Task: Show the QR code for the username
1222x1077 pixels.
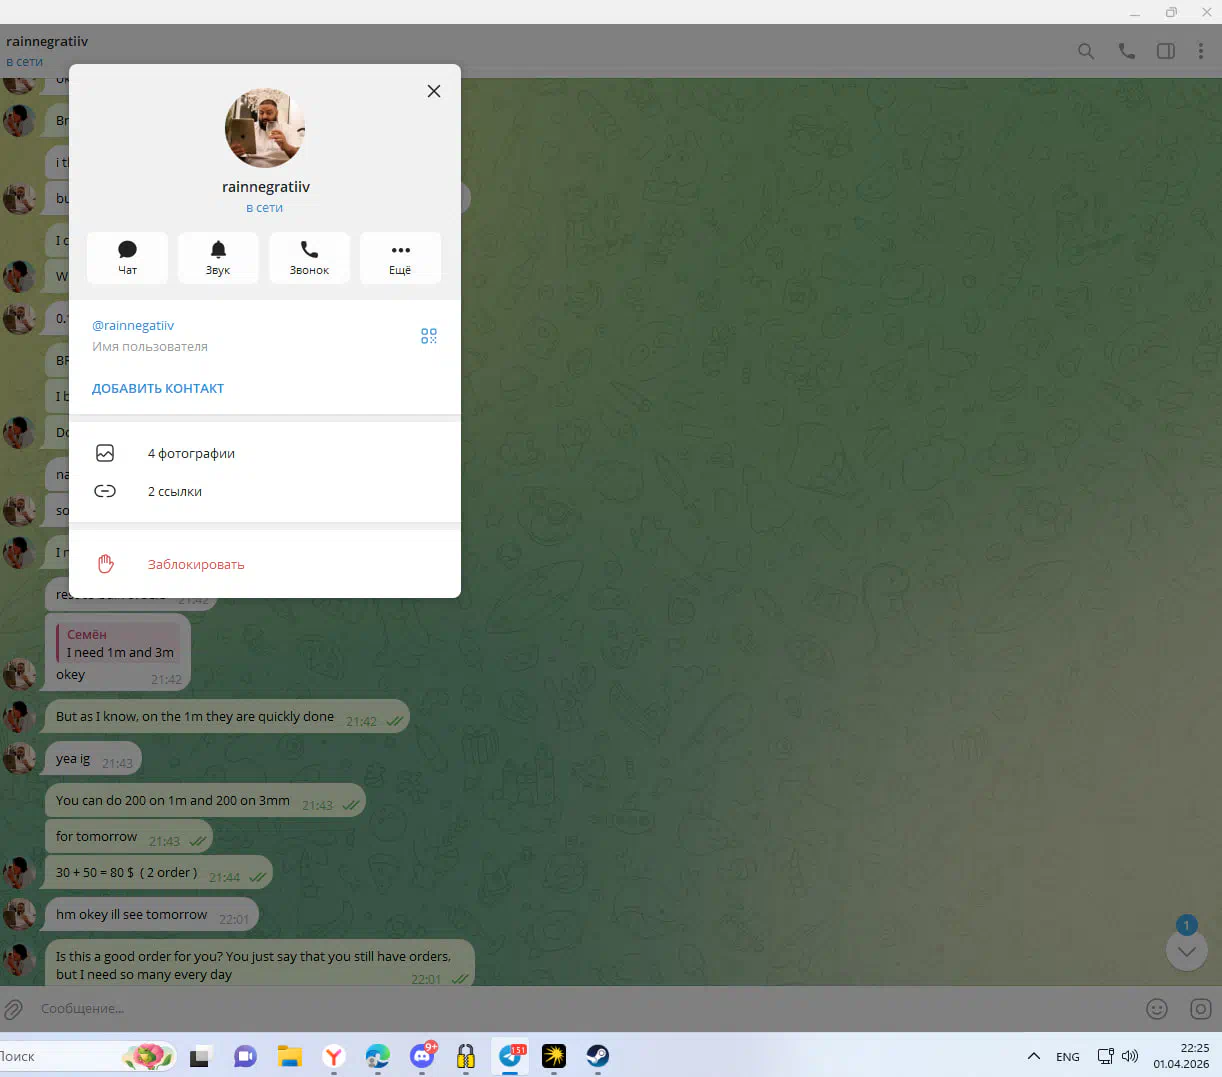Action: (429, 336)
